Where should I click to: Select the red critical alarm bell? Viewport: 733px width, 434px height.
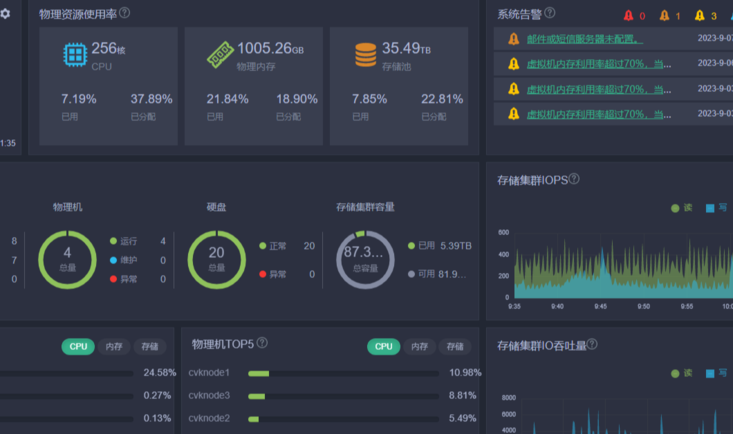click(628, 15)
